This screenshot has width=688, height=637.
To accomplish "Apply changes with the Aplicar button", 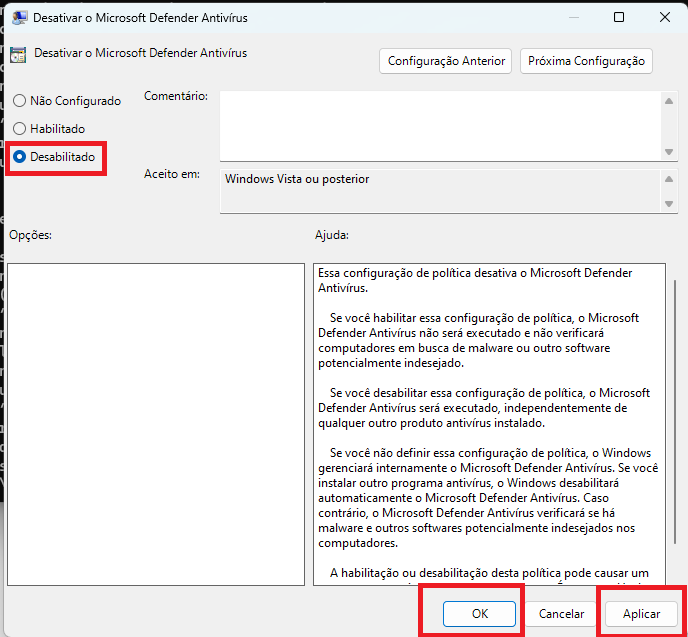I will (641, 613).
